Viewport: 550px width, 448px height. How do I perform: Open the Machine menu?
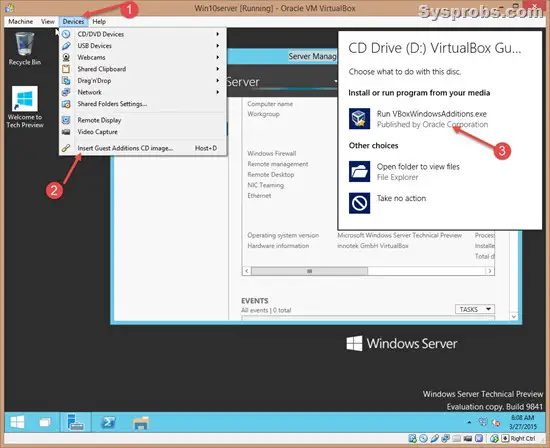[x=21, y=21]
